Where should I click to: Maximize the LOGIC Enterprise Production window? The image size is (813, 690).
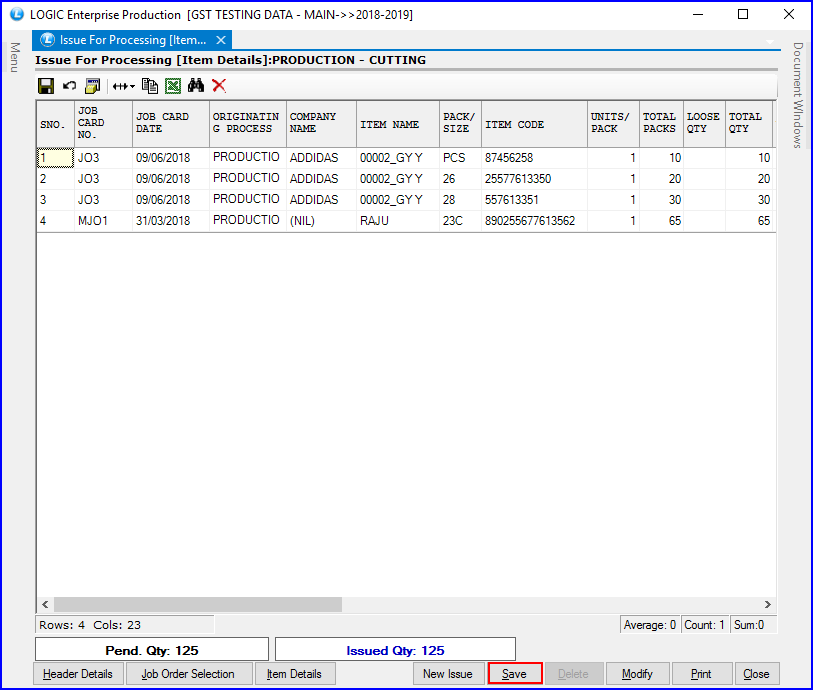tap(743, 14)
